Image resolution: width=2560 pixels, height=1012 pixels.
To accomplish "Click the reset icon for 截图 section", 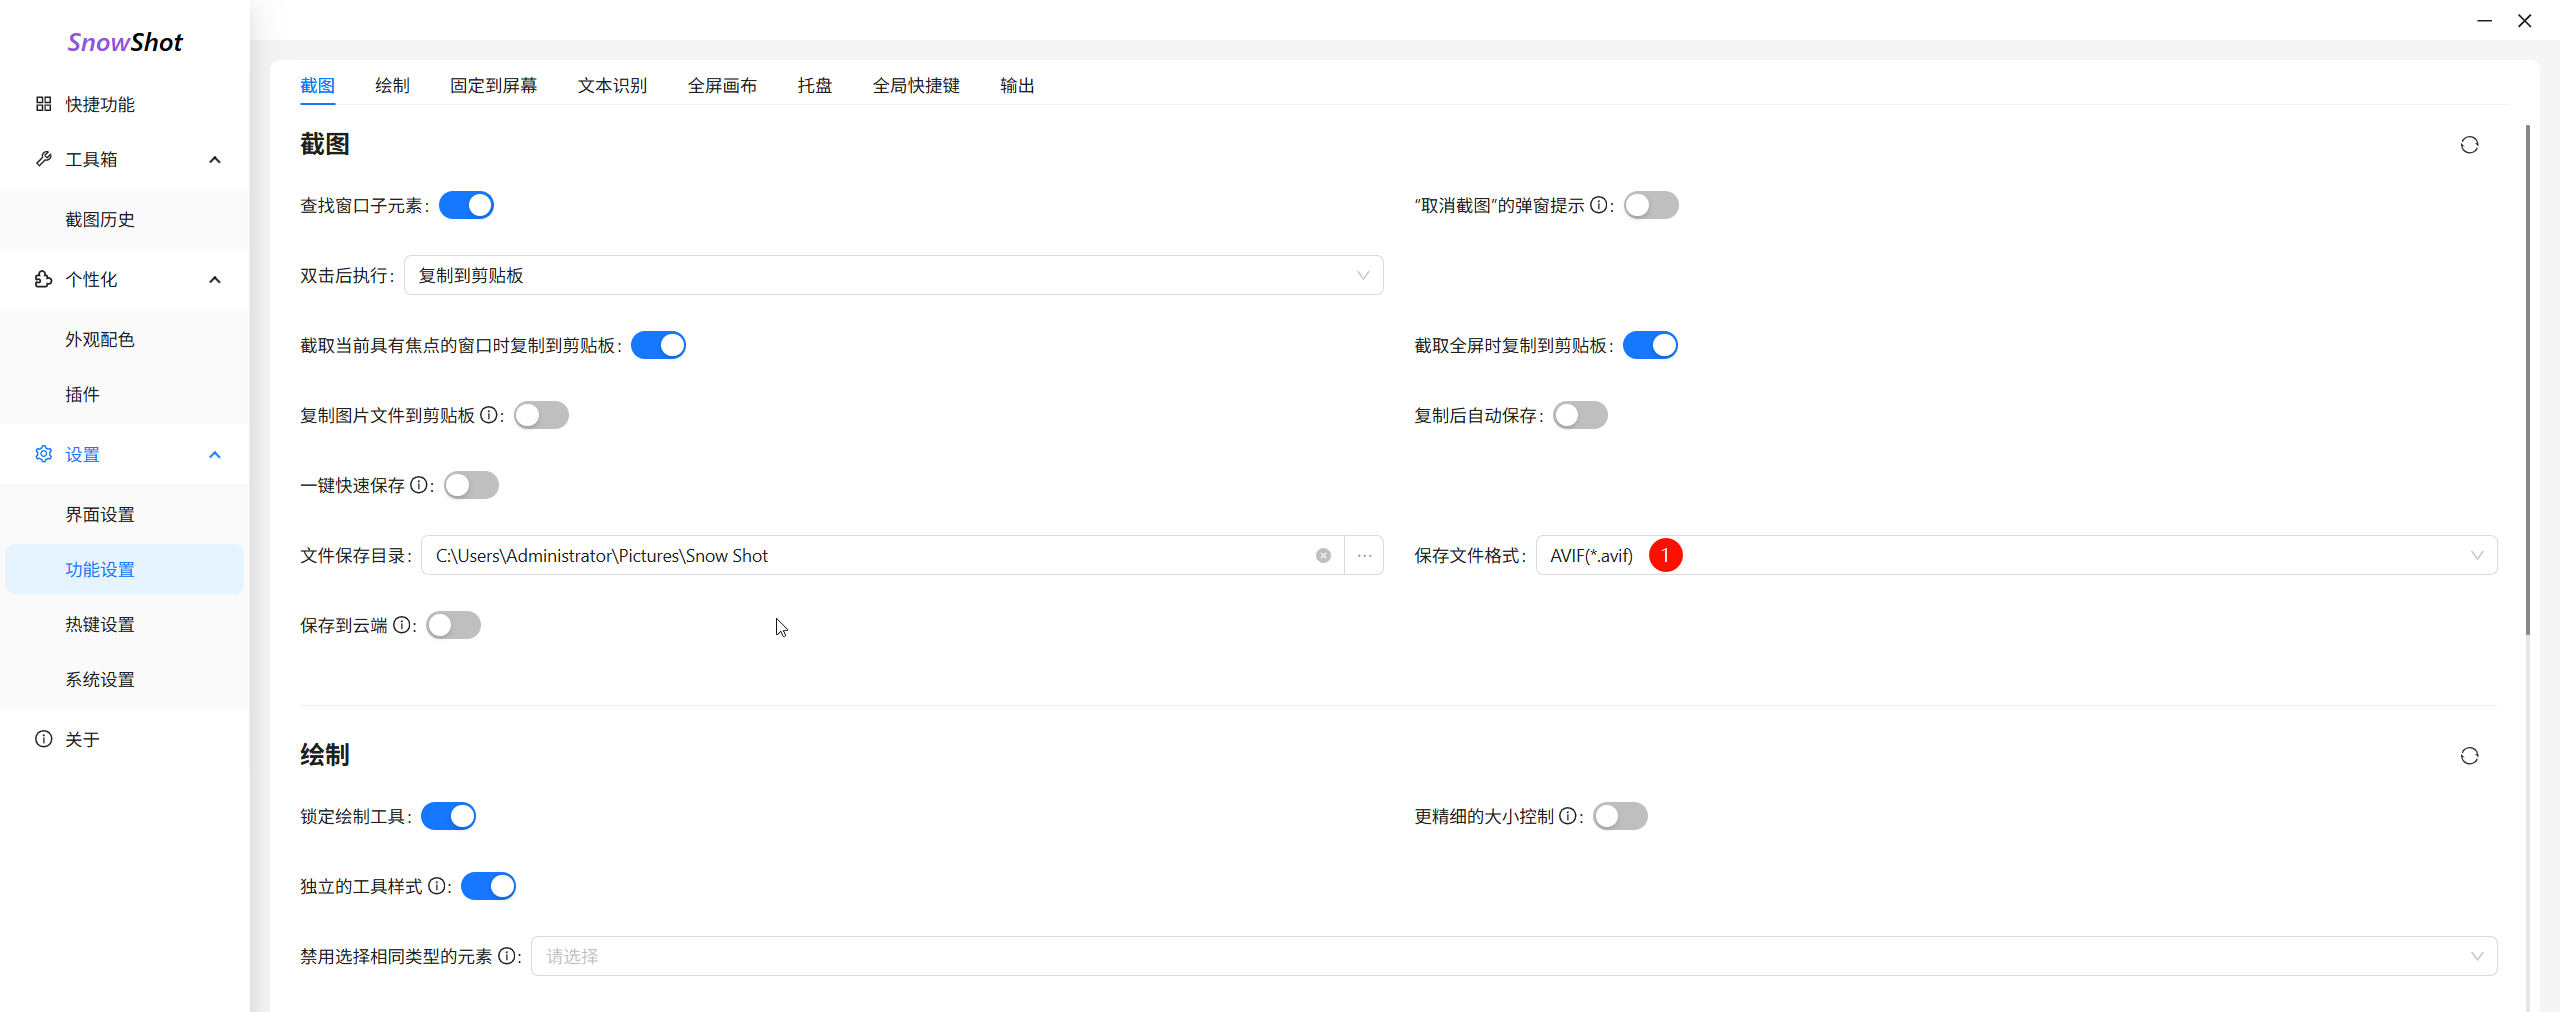I will 2469,145.
